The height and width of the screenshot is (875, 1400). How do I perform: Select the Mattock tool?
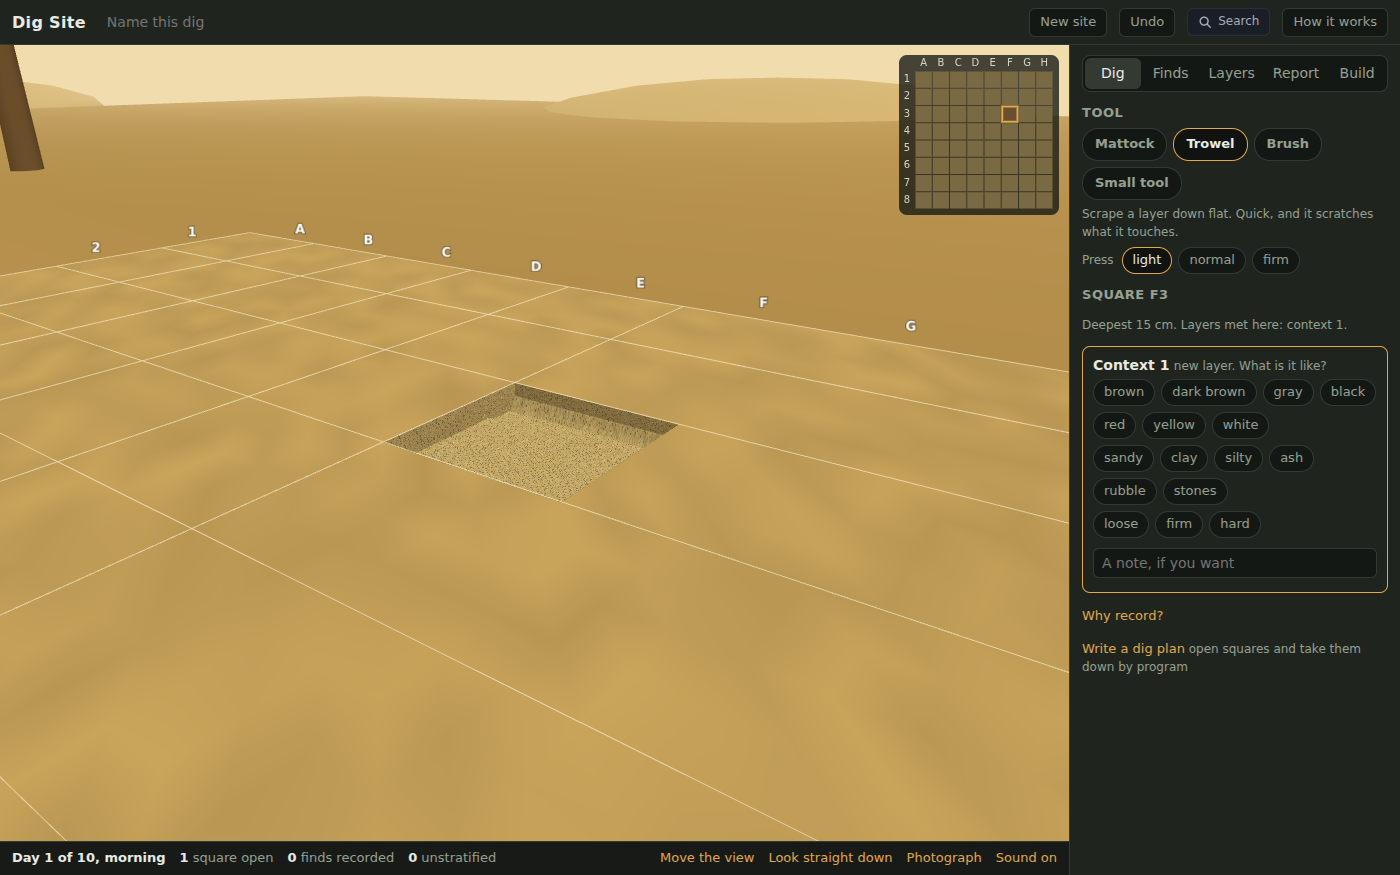[x=1124, y=144]
